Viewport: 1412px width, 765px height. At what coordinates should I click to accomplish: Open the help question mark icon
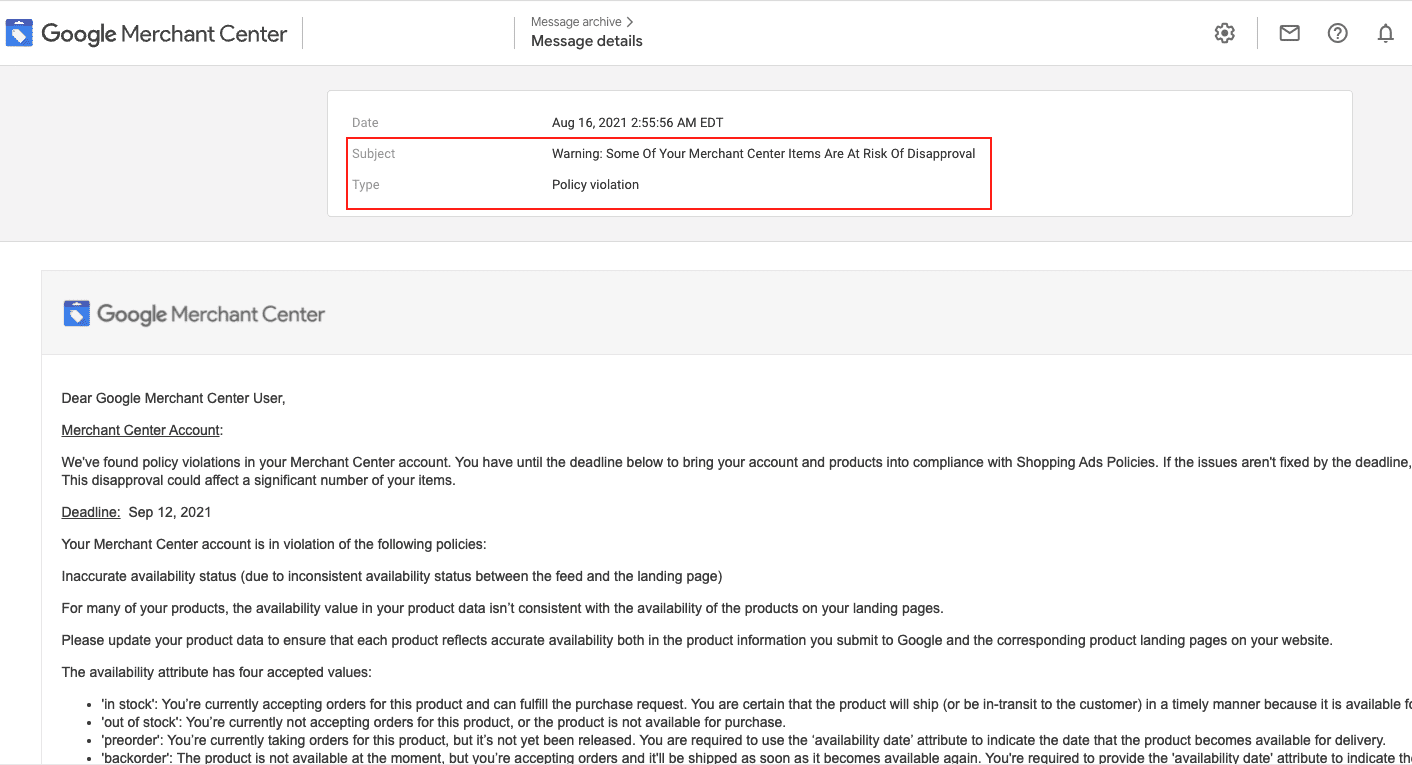[x=1338, y=33]
